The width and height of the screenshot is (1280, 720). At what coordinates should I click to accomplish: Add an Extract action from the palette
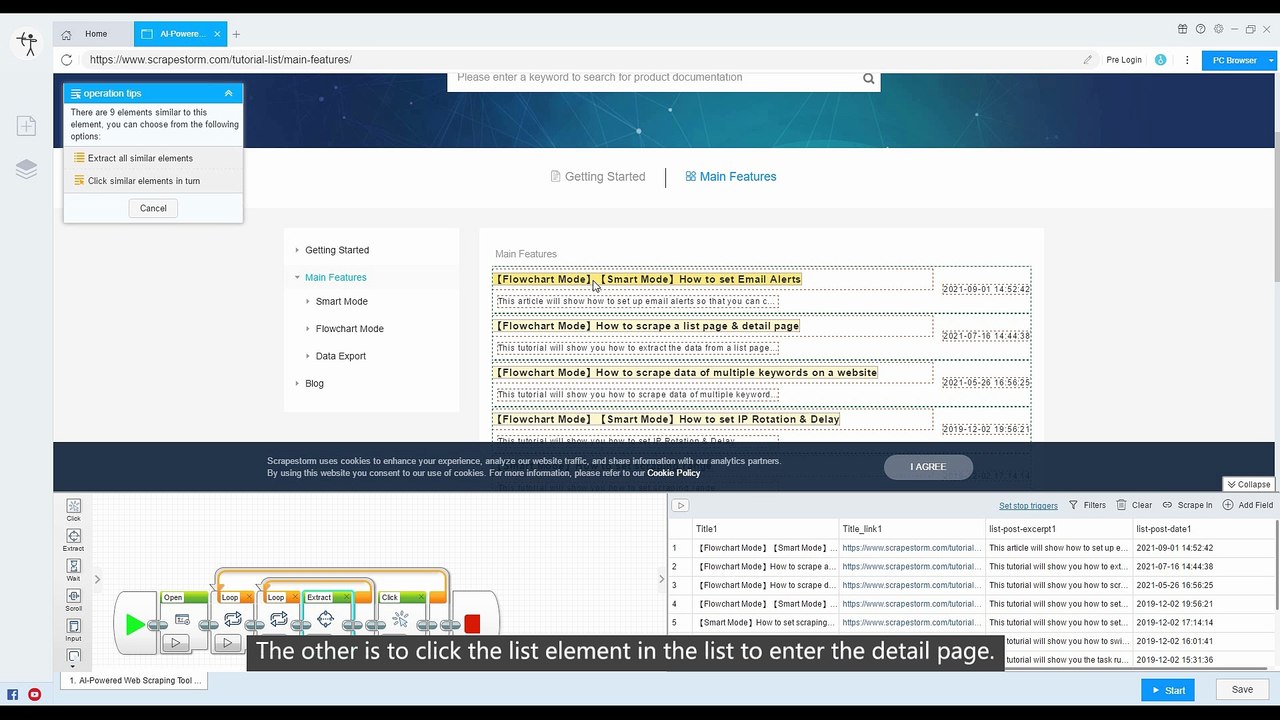(73, 540)
